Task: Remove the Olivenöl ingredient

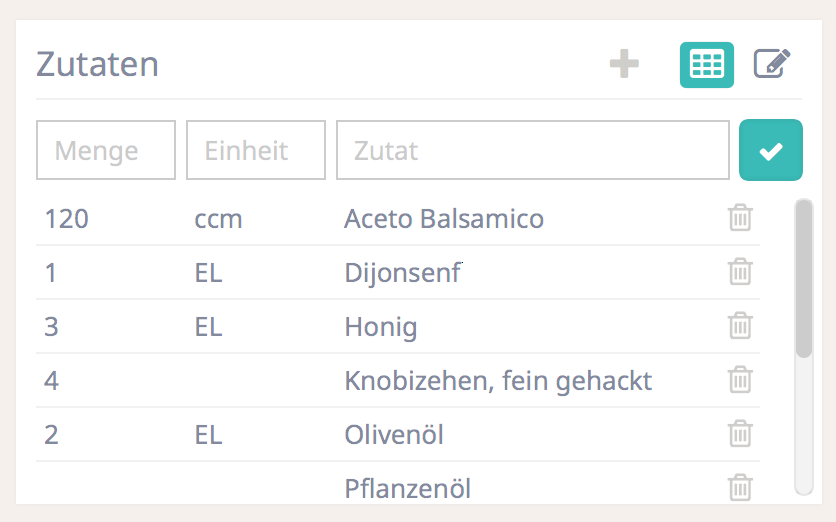Action: coord(740,434)
